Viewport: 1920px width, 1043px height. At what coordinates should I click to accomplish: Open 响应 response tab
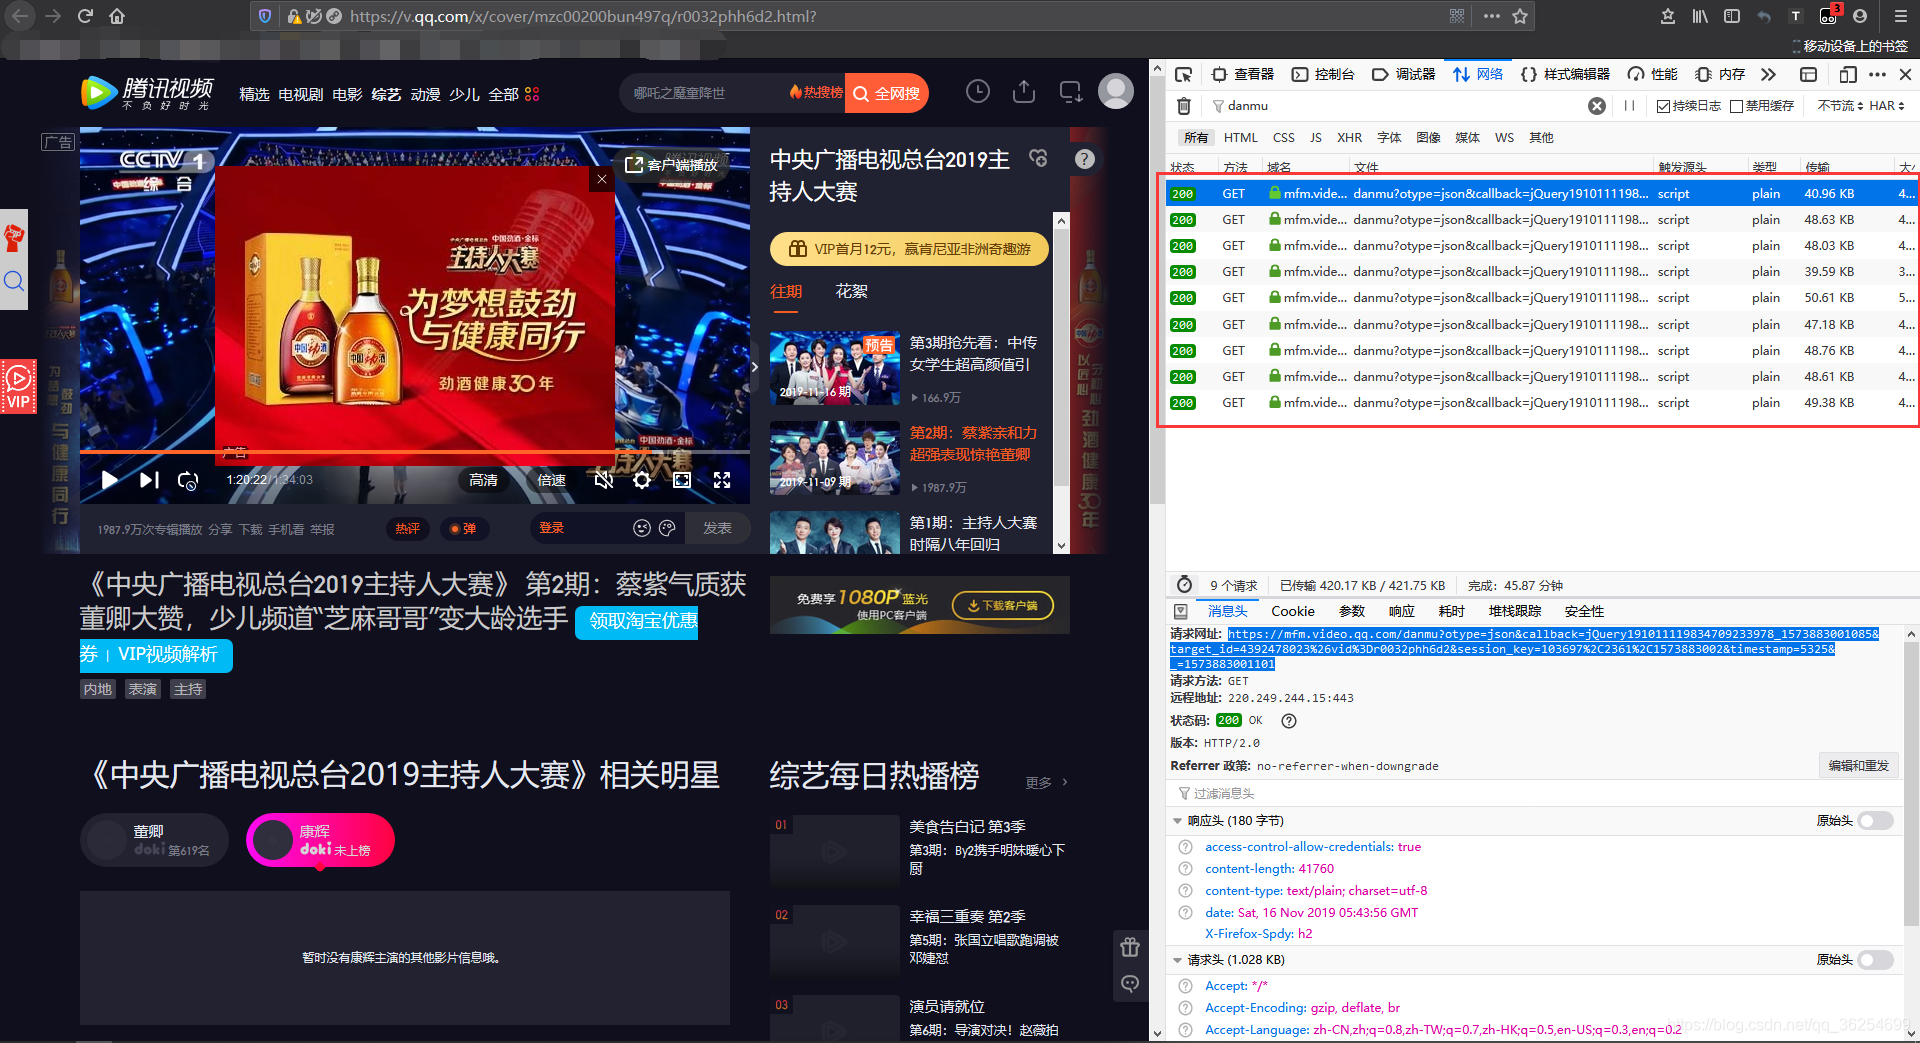tap(1402, 611)
